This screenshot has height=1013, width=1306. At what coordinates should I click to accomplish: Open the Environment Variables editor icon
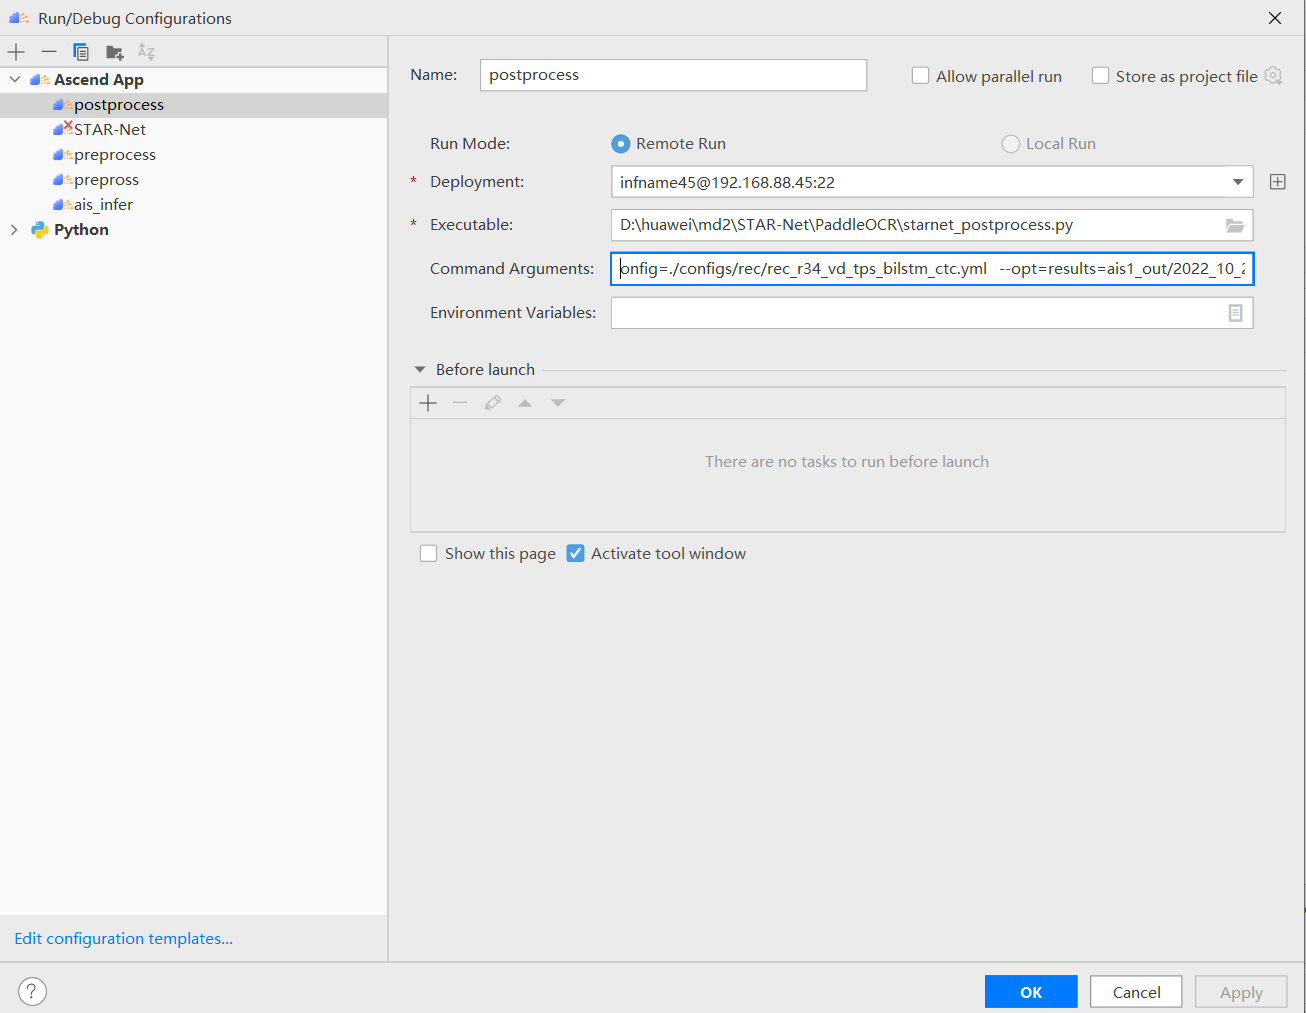[x=1235, y=313]
